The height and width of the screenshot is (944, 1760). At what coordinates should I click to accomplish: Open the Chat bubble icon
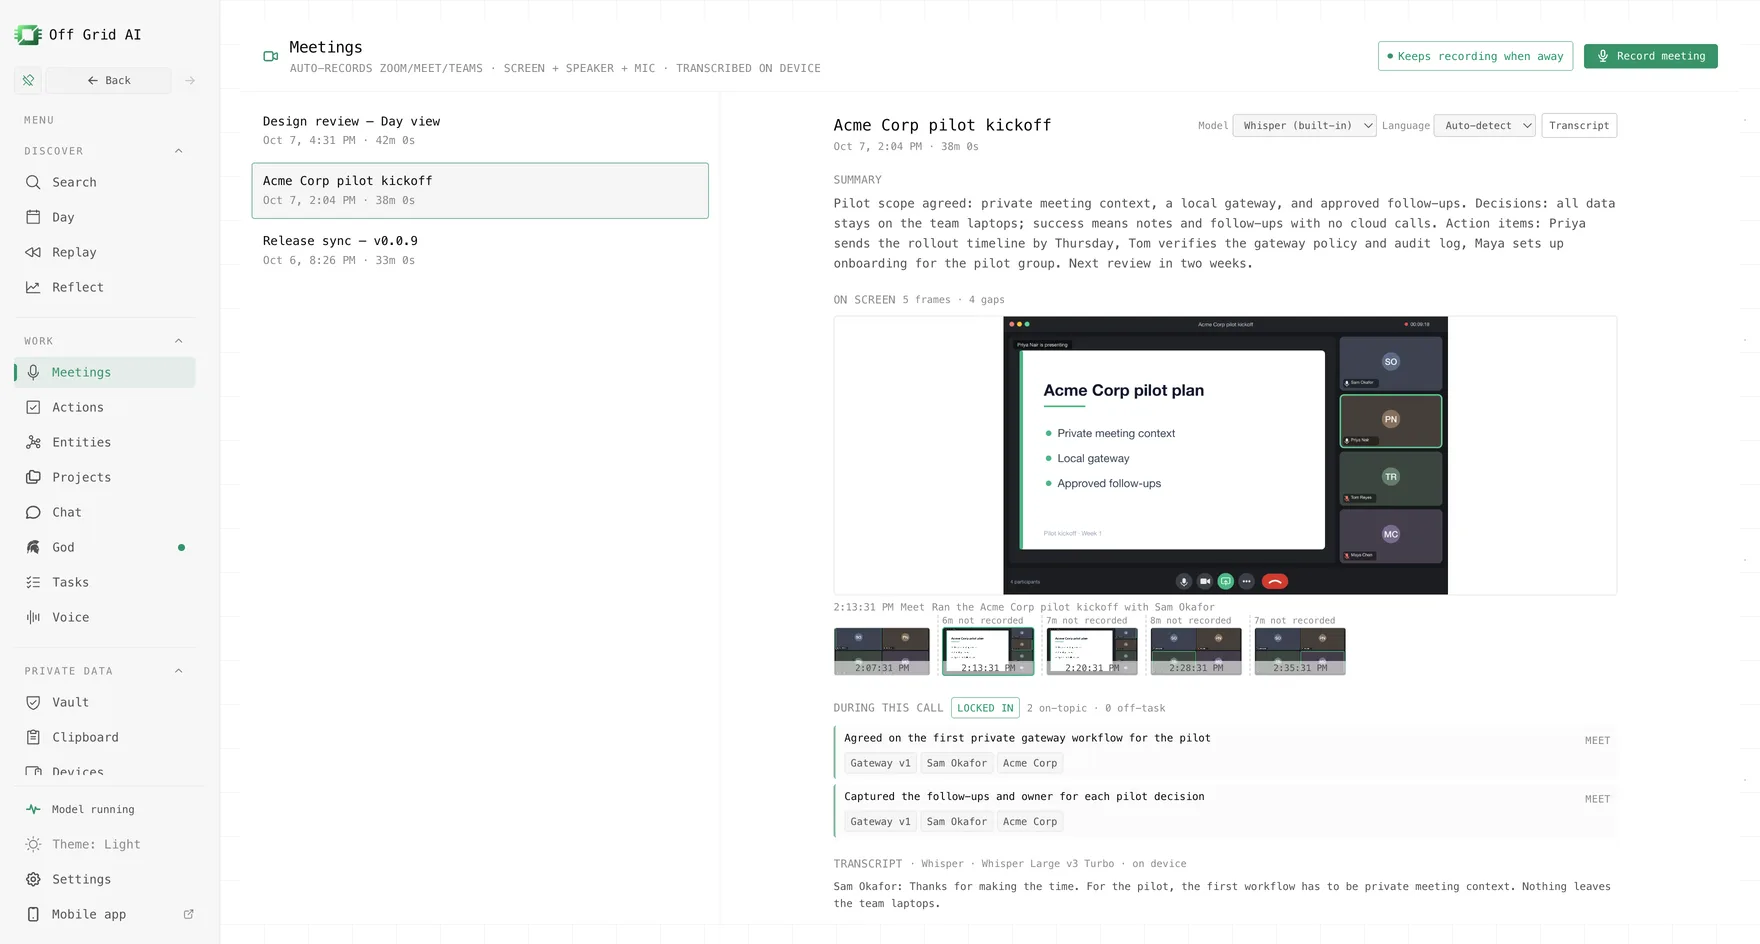click(33, 512)
